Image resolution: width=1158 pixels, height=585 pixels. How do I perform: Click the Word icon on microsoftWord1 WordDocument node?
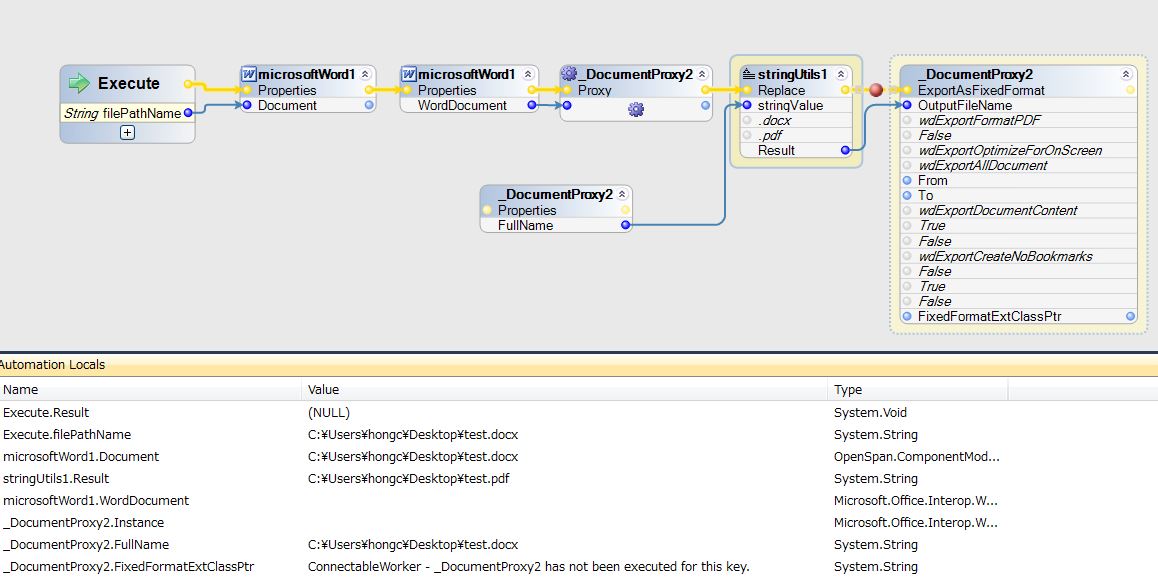pyautogui.click(x=408, y=75)
